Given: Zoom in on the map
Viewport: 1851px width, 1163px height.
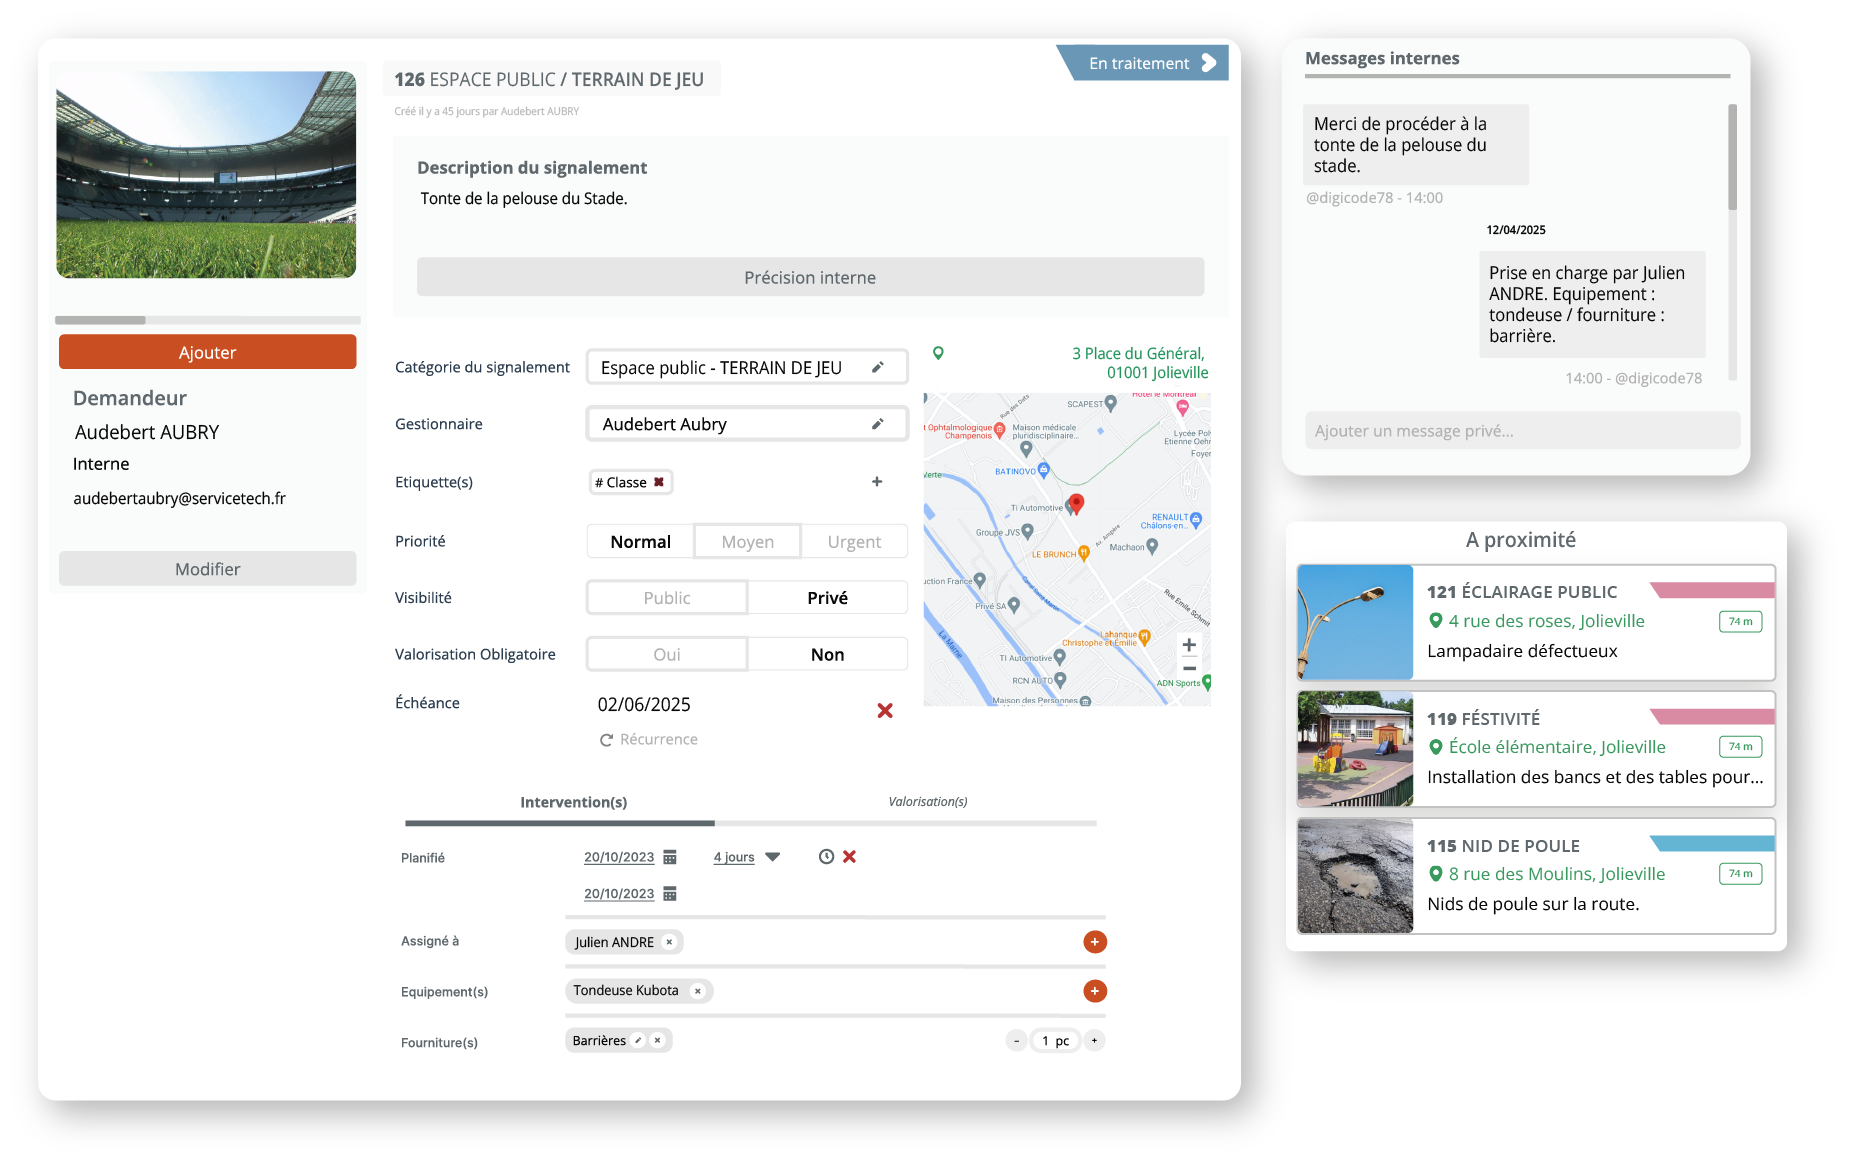Looking at the screenshot, I should pos(1189,645).
